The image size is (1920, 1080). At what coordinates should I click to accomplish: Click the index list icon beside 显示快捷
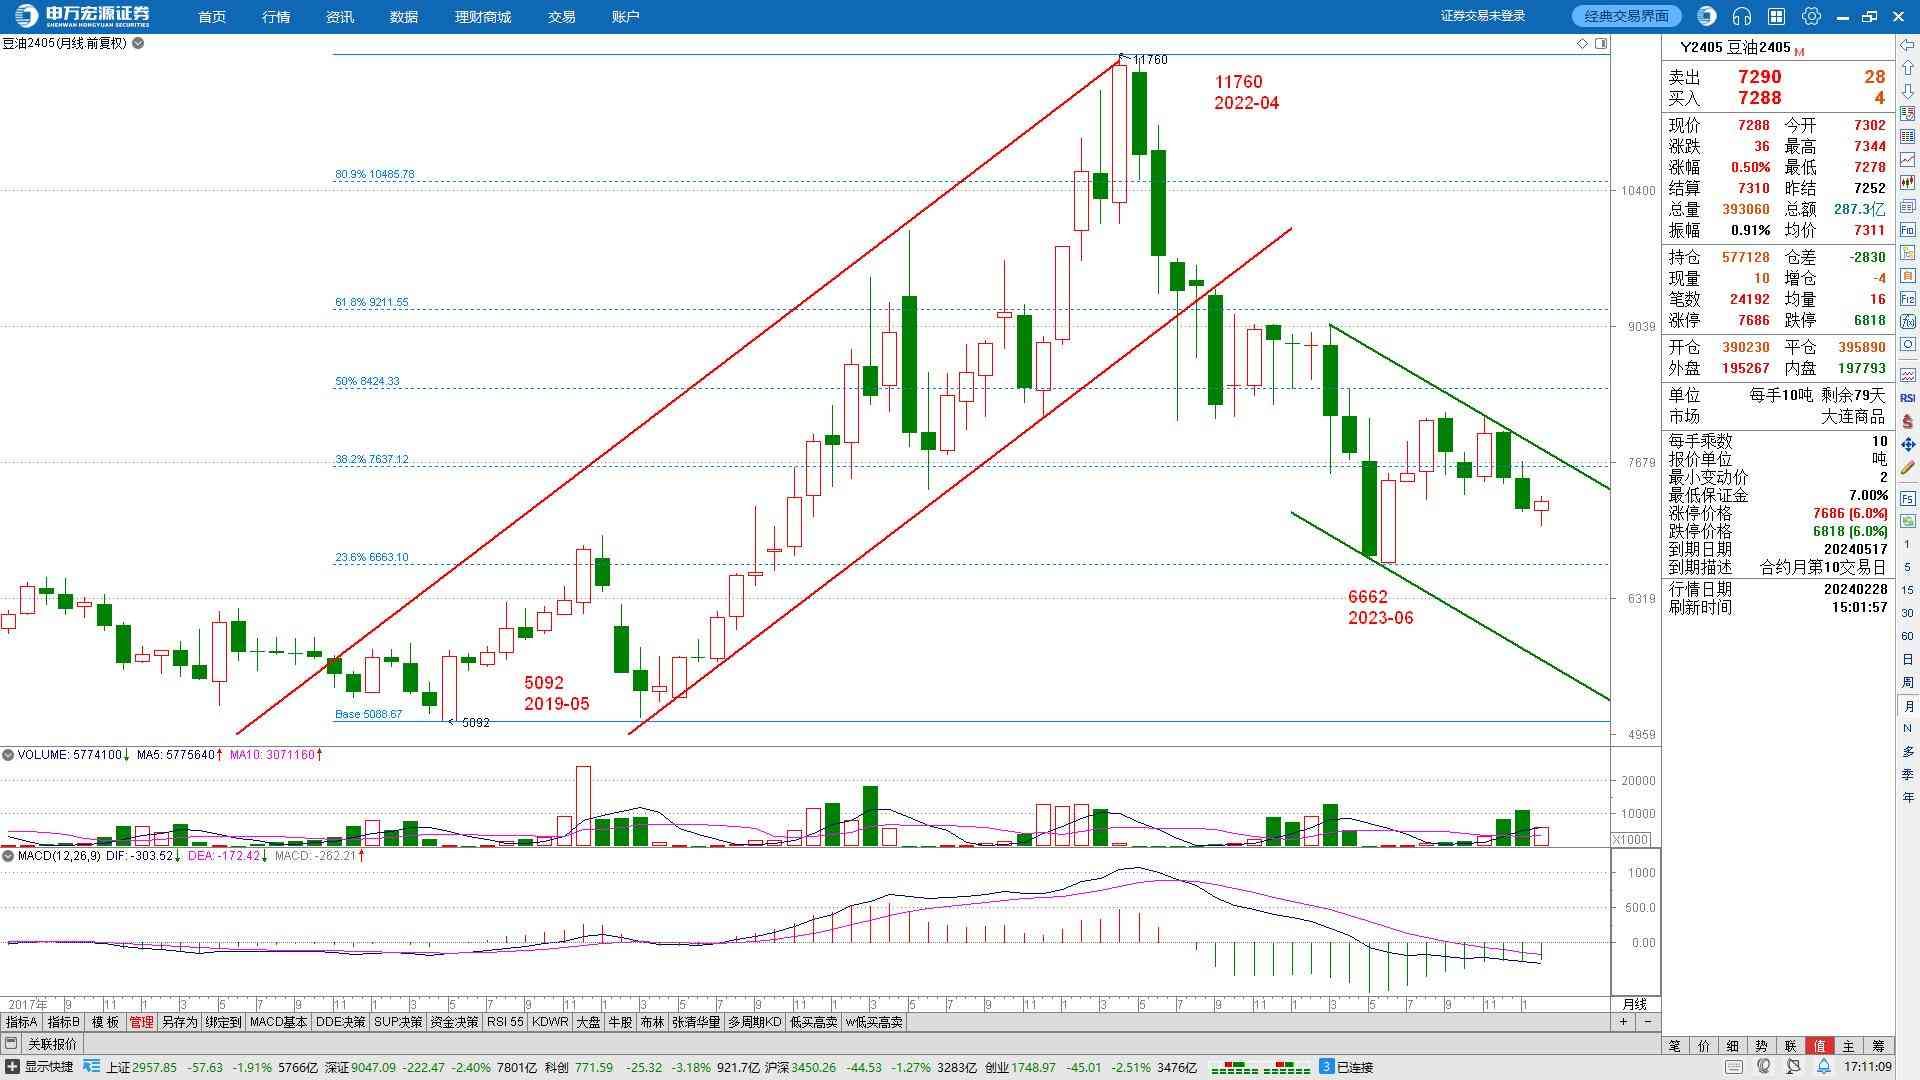[x=91, y=1067]
